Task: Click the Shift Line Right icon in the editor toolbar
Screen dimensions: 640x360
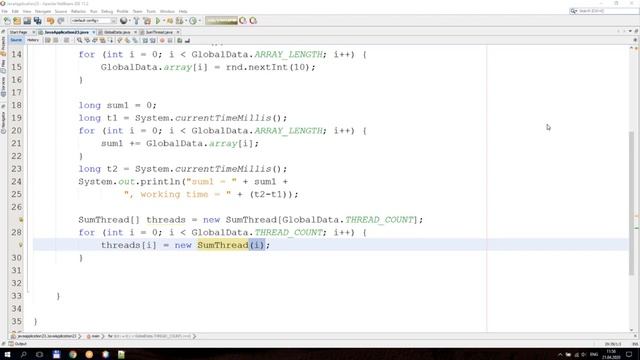Action: 152,40
